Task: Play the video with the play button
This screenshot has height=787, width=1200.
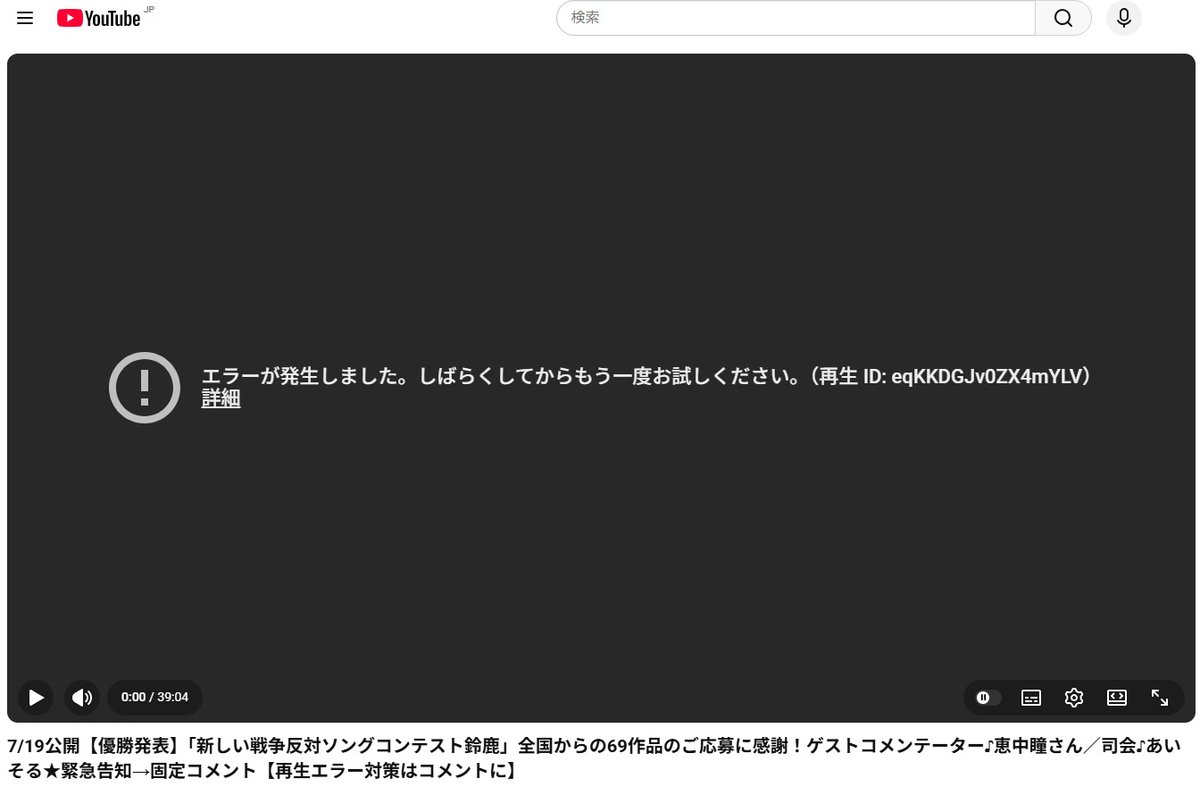Action: 36,698
